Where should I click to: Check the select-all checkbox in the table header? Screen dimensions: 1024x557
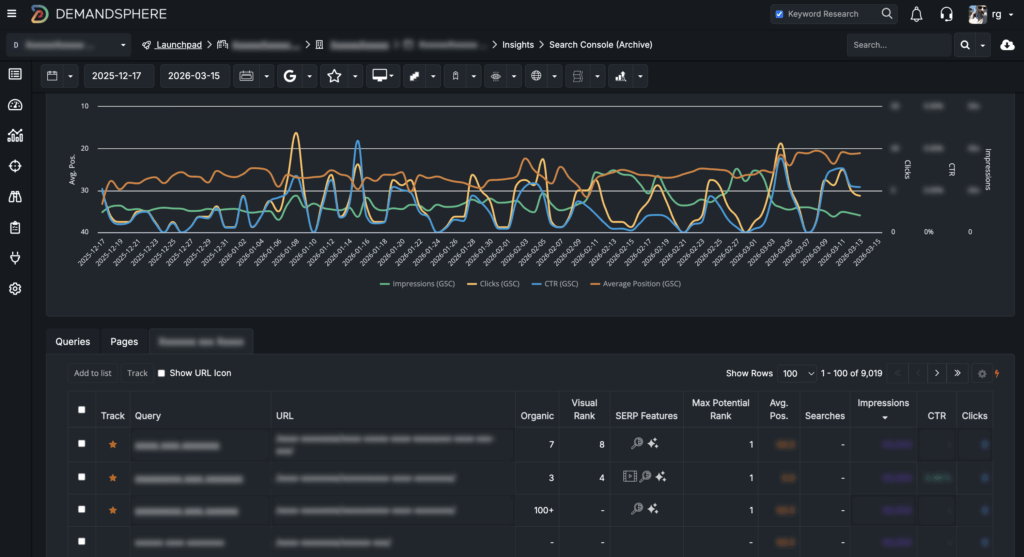pyautogui.click(x=82, y=409)
